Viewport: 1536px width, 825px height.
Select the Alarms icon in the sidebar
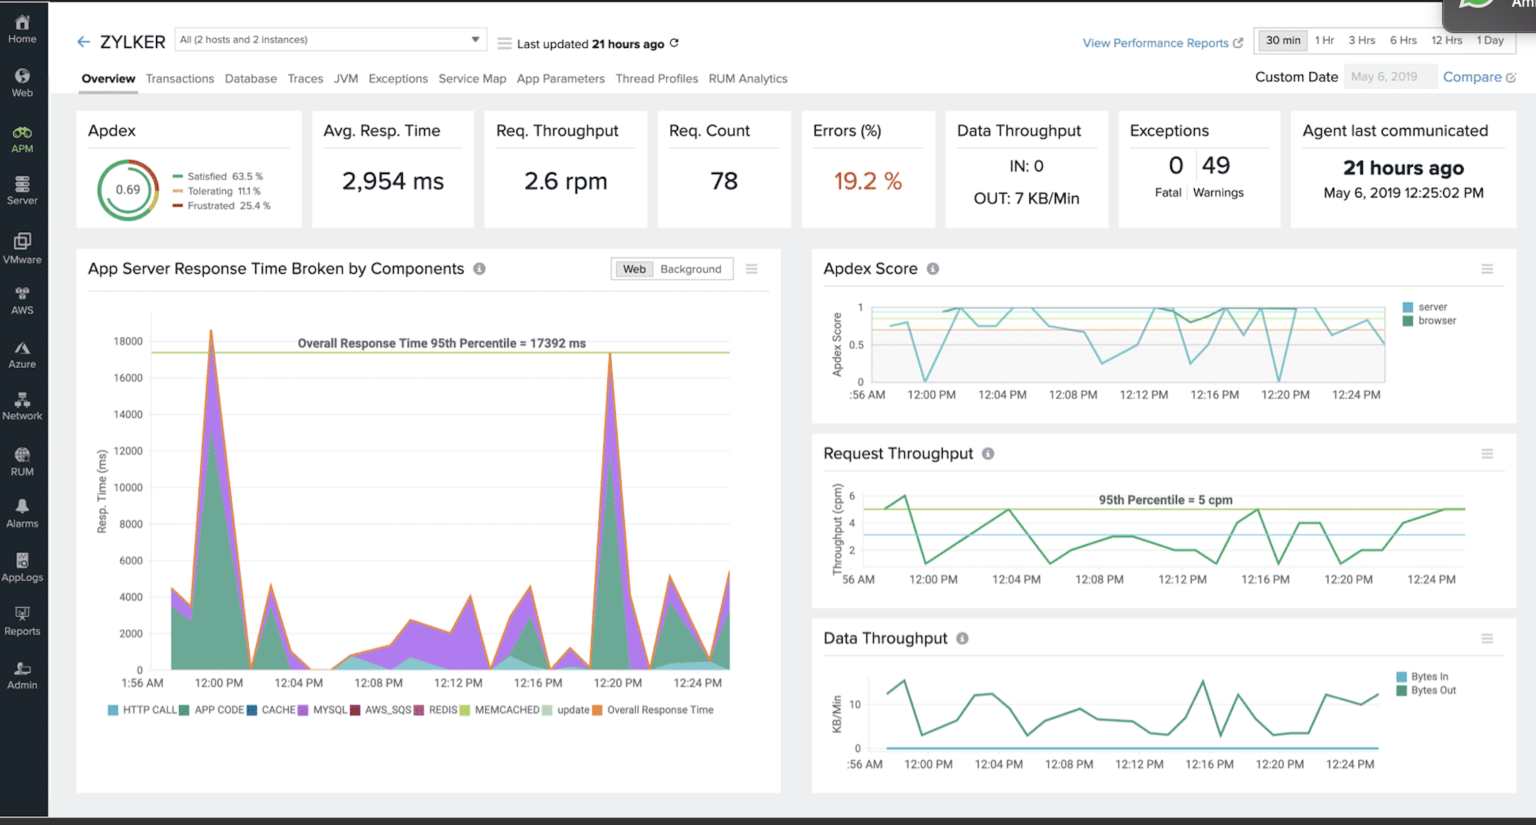coord(22,513)
